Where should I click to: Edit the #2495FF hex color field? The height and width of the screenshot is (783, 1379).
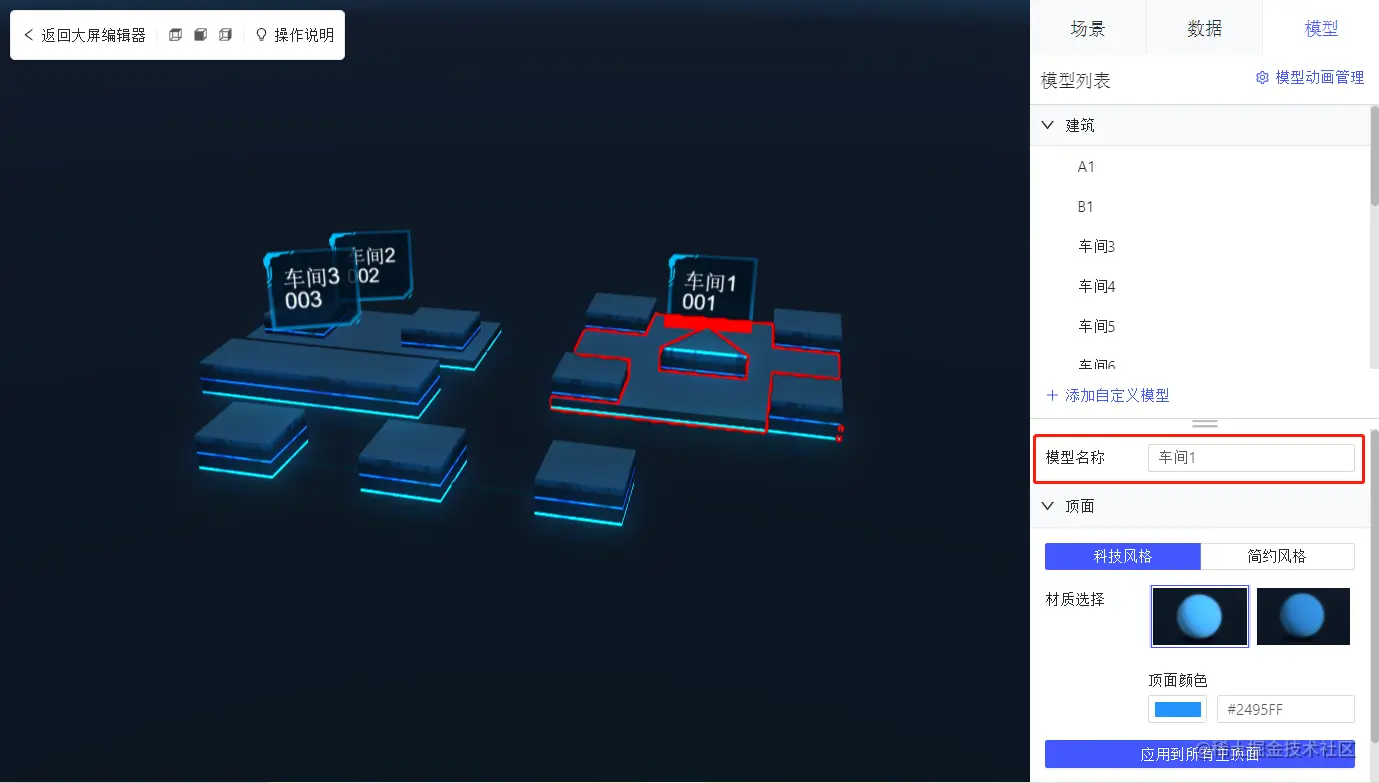tap(1285, 710)
